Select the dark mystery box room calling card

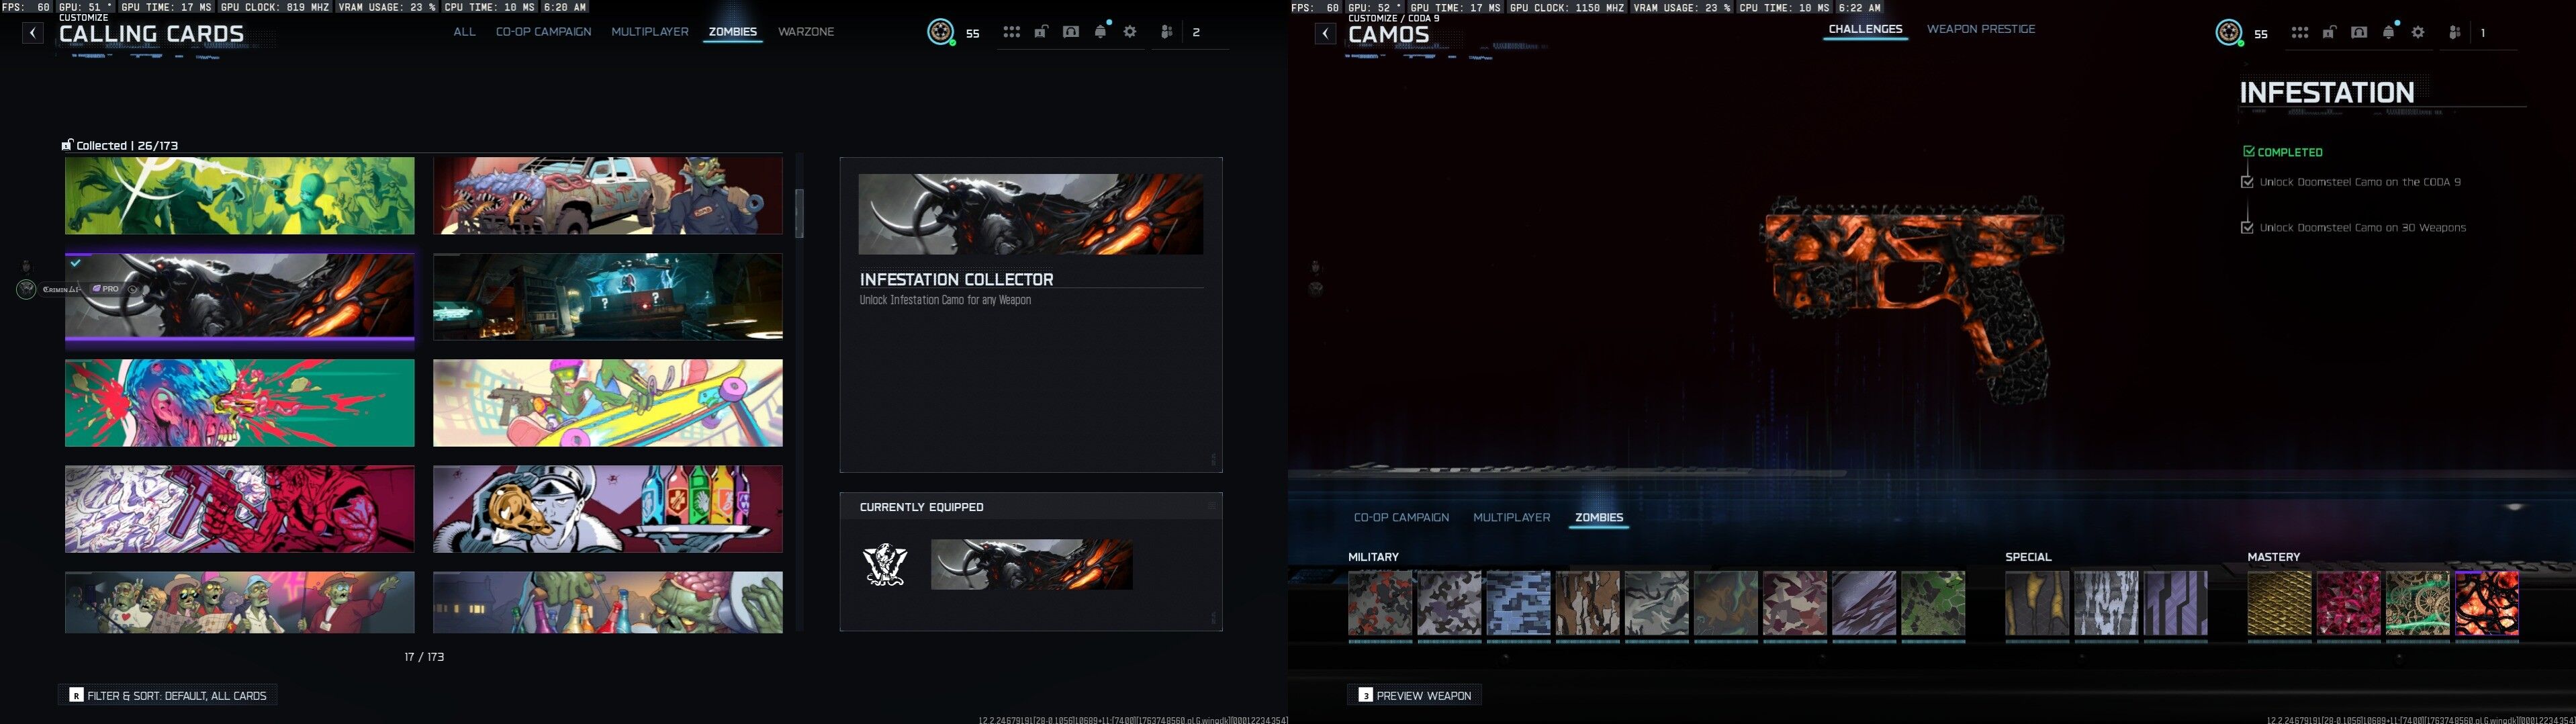click(608, 296)
